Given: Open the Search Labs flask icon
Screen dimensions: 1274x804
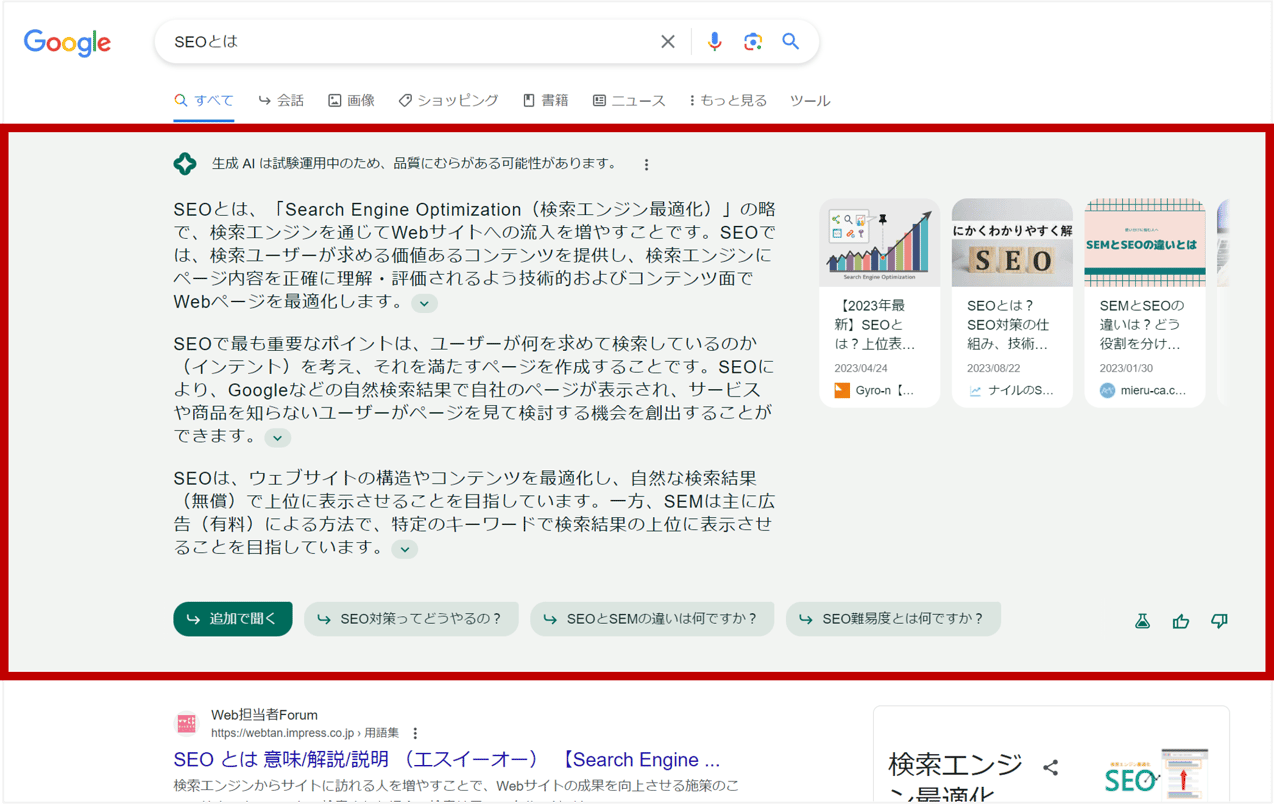Looking at the screenshot, I should click(1142, 620).
